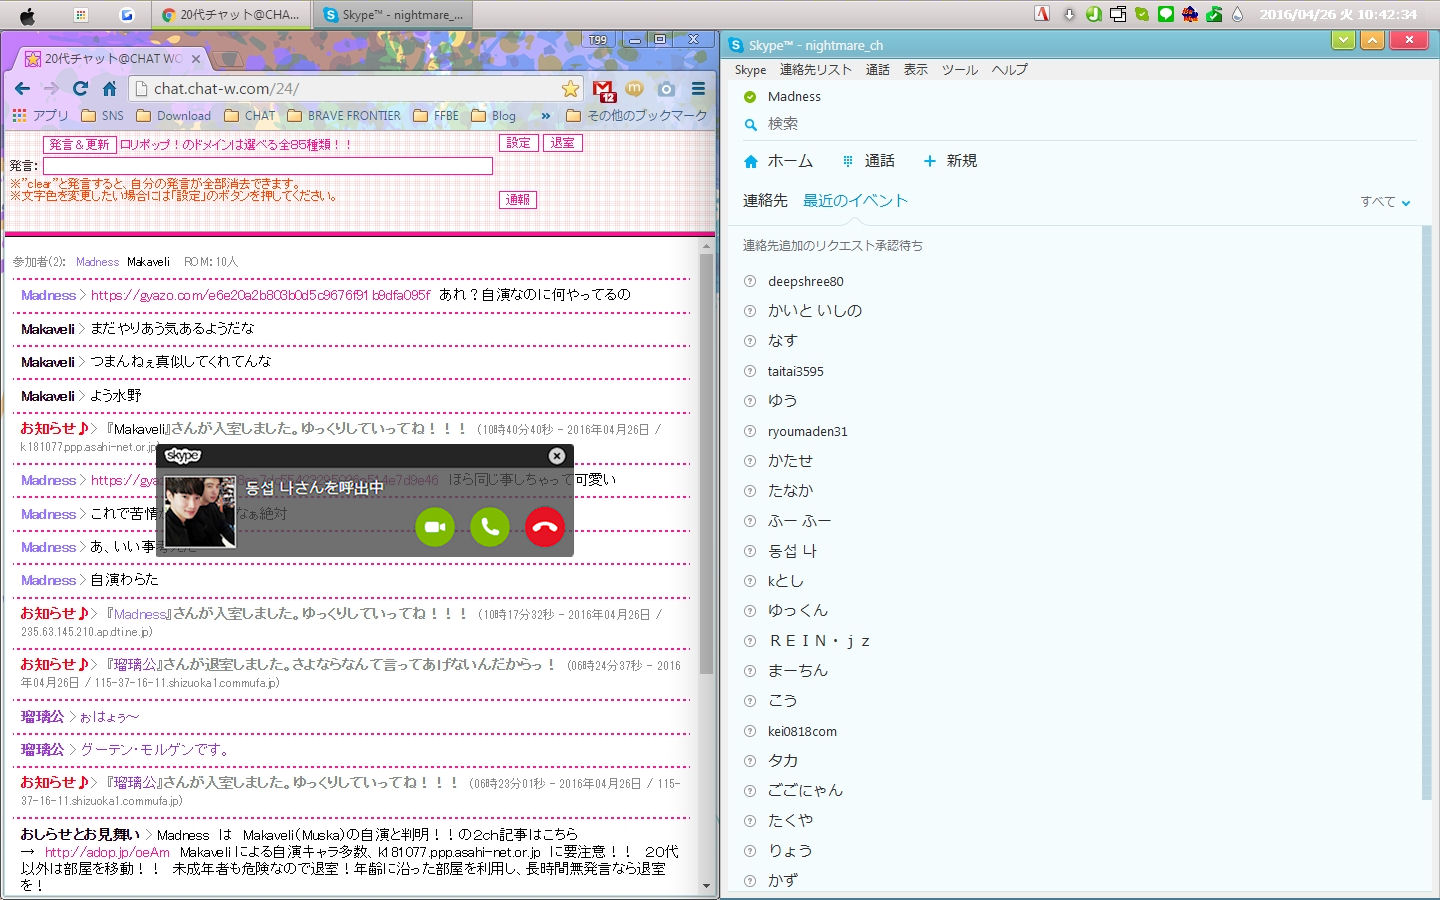Click the Apple menu icon
The image size is (1440, 900).
click(x=27, y=15)
